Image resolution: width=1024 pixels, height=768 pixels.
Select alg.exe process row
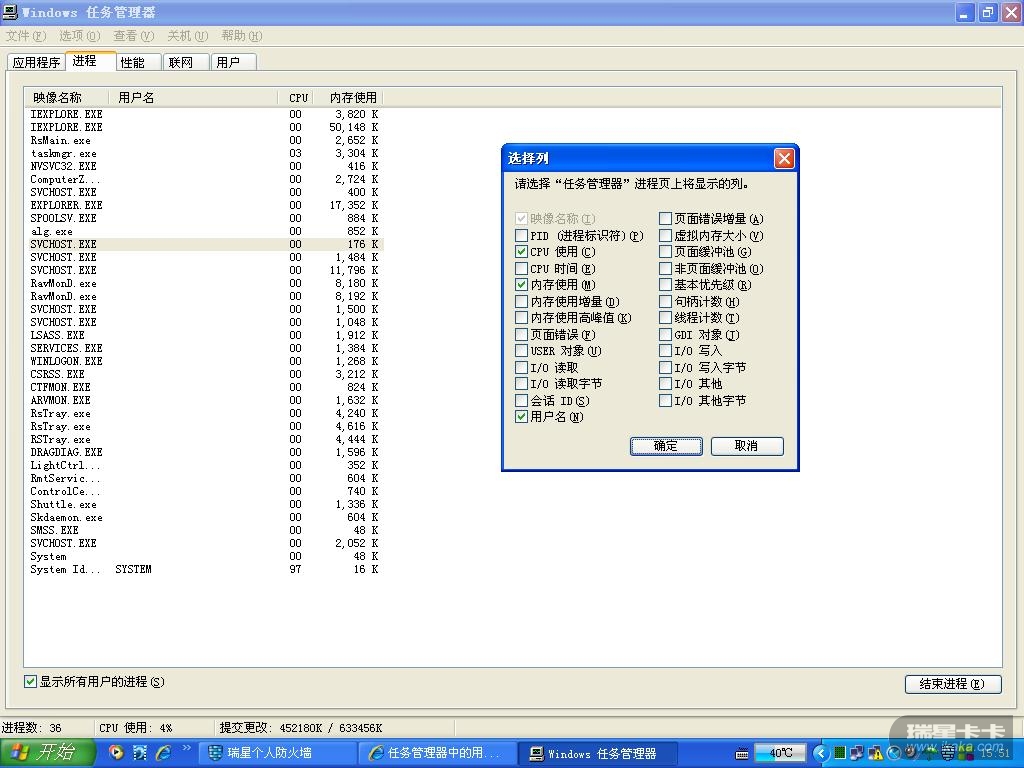[204, 231]
